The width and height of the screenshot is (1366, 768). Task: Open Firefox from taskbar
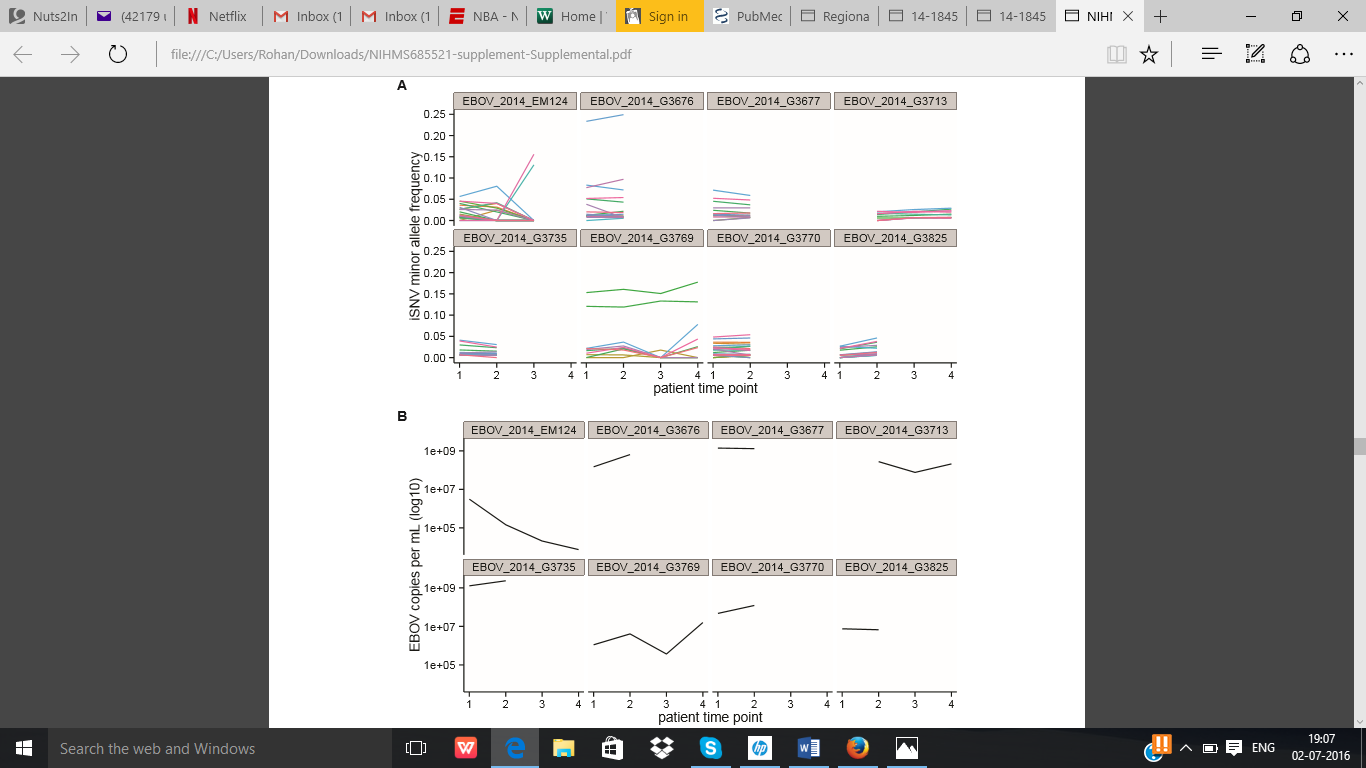pyautogui.click(x=857, y=748)
